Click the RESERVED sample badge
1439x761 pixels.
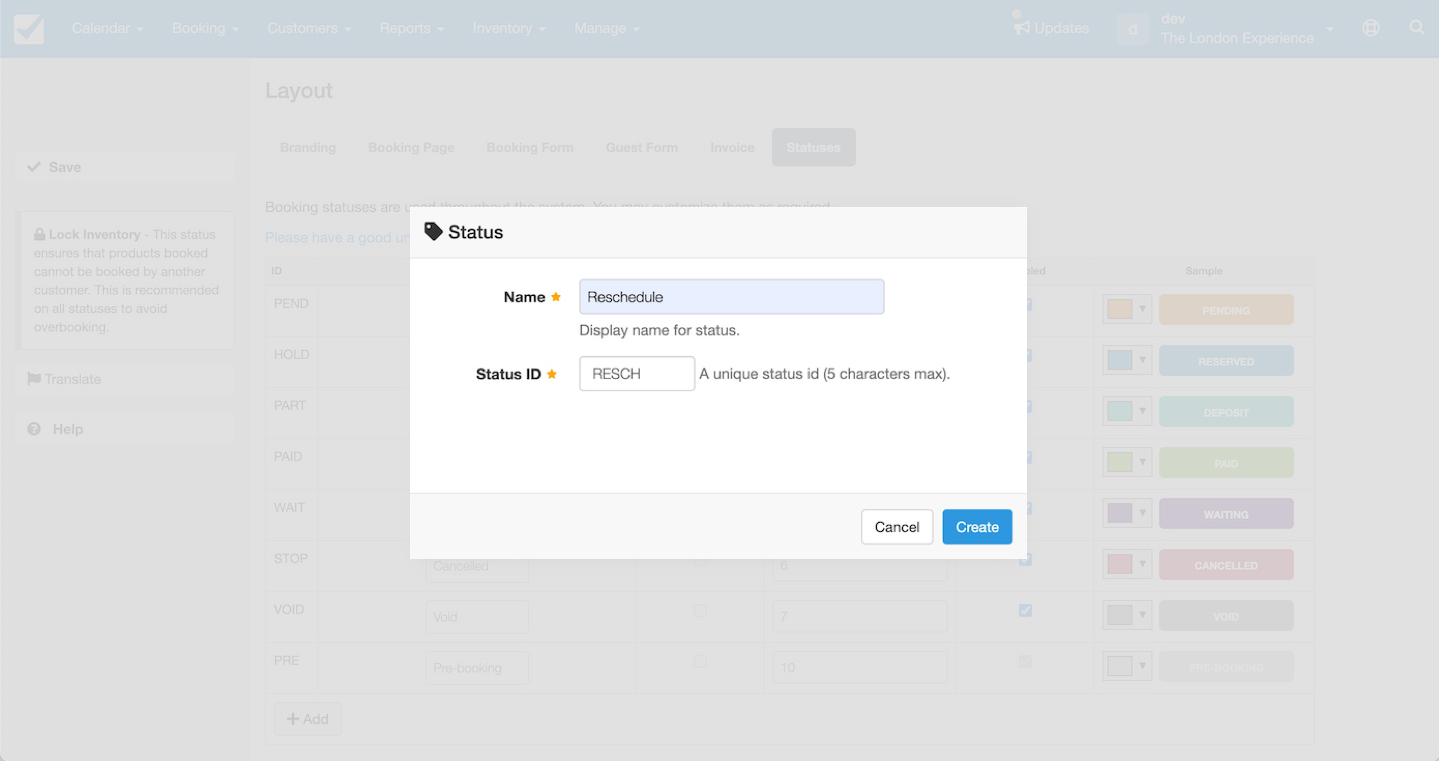1226,361
